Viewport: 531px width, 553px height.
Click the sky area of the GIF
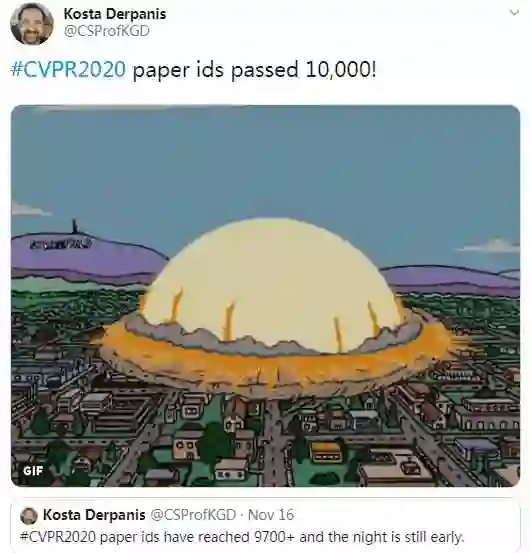tap(266, 159)
